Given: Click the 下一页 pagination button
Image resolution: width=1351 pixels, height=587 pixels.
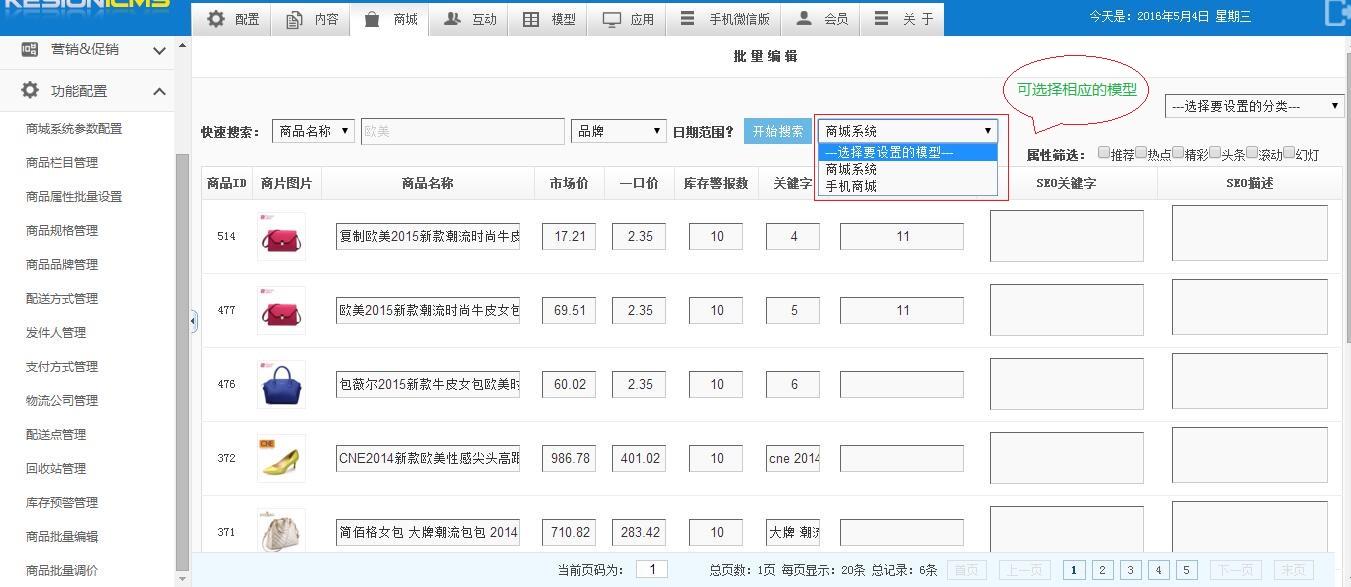Looking at the screenshot, I should (1236, 570).
